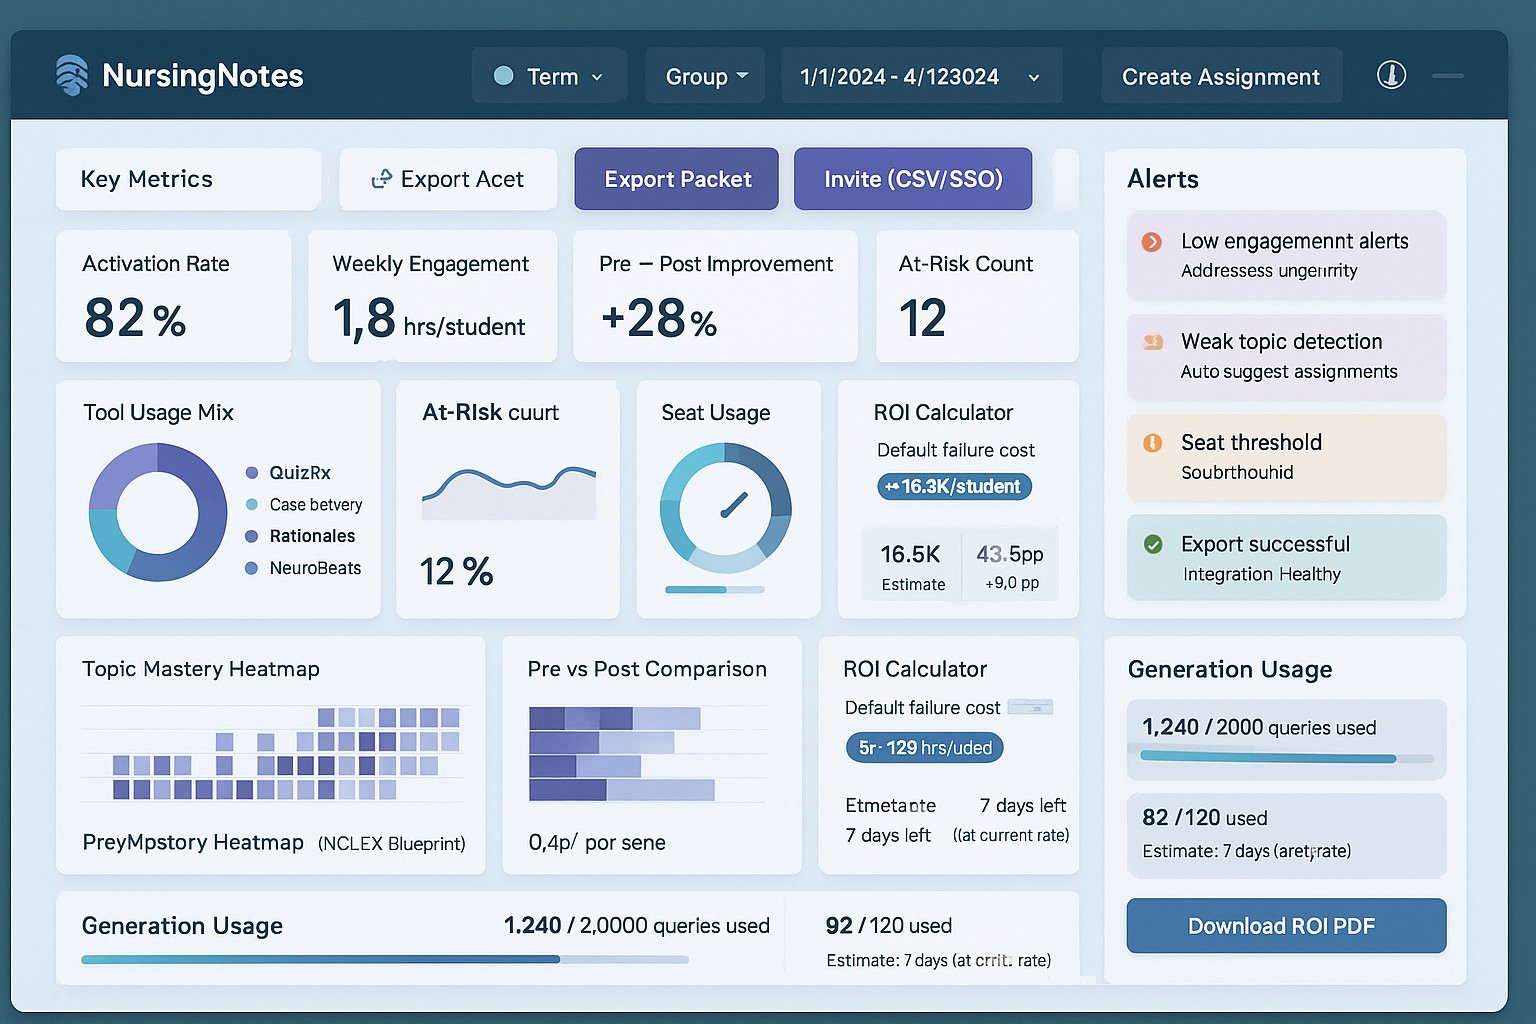Toggle the Rationales legend item
Viewport: 1536px width, 1024px height.
pos(300,536)
